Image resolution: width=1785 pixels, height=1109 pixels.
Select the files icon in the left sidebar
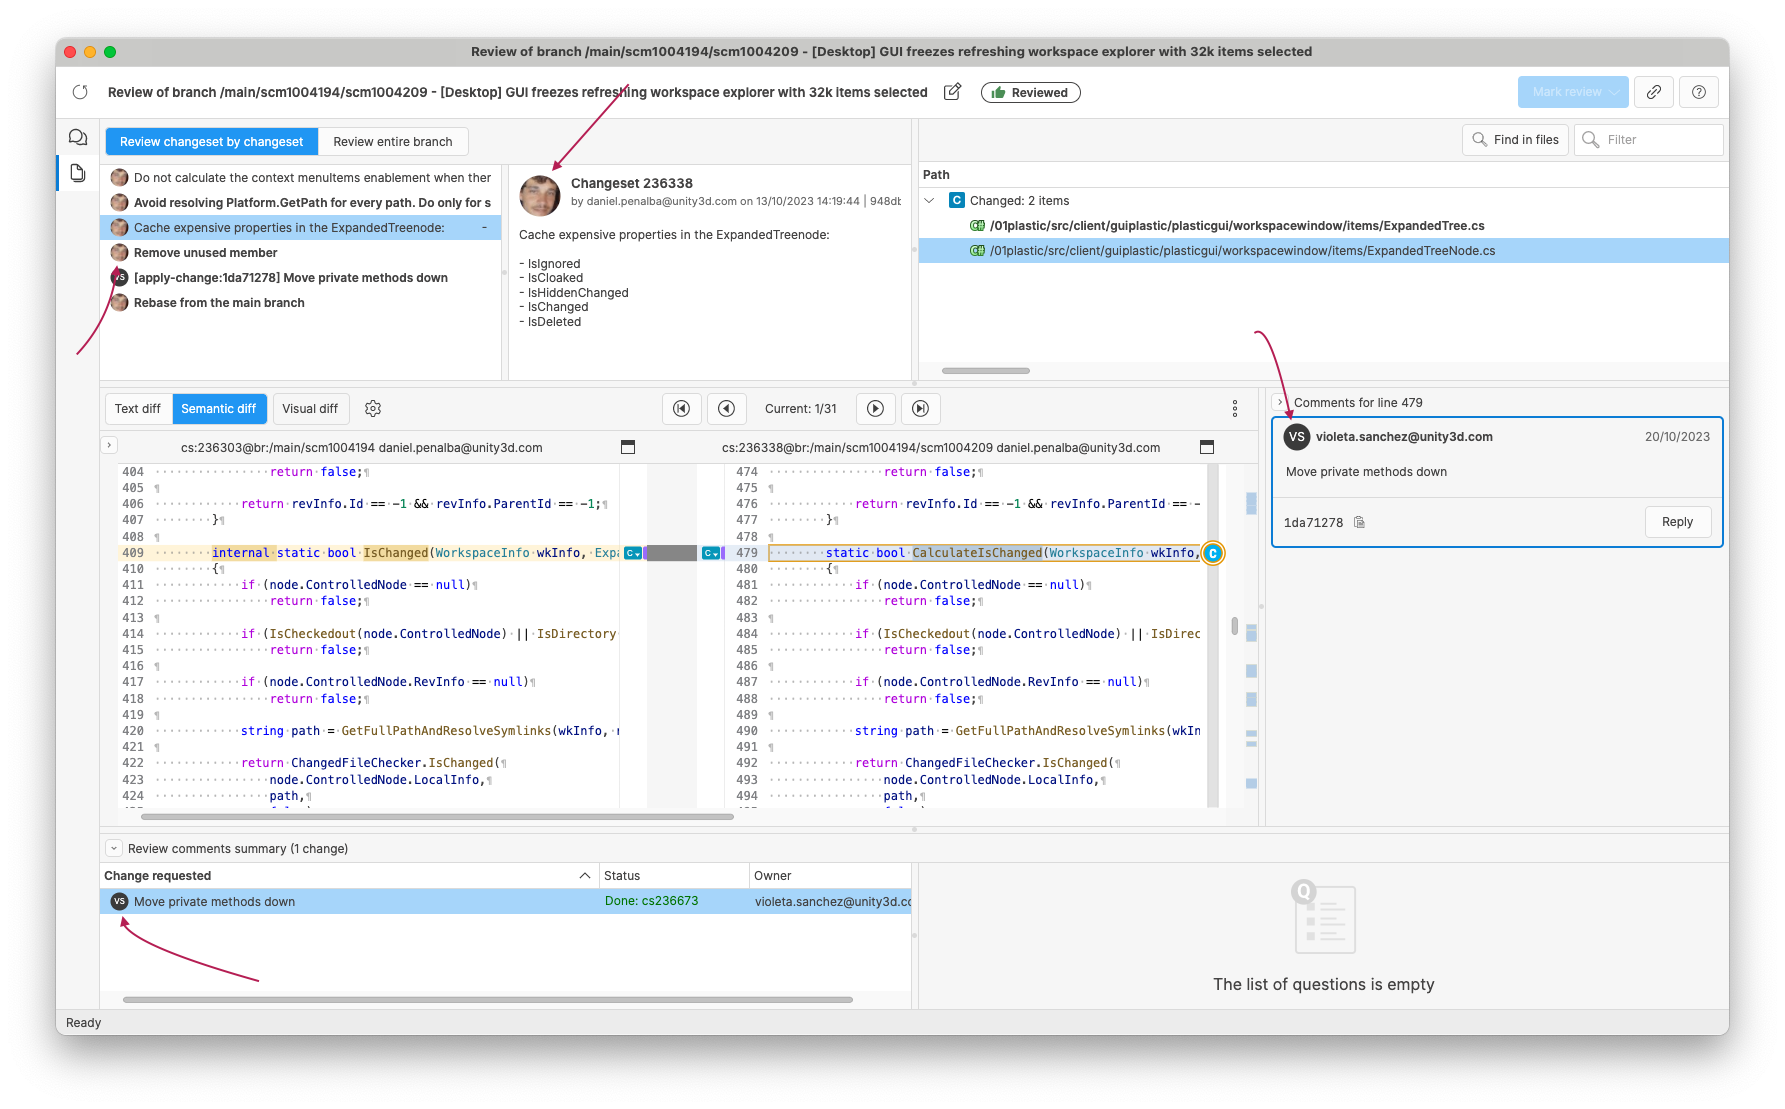(78, 172)
